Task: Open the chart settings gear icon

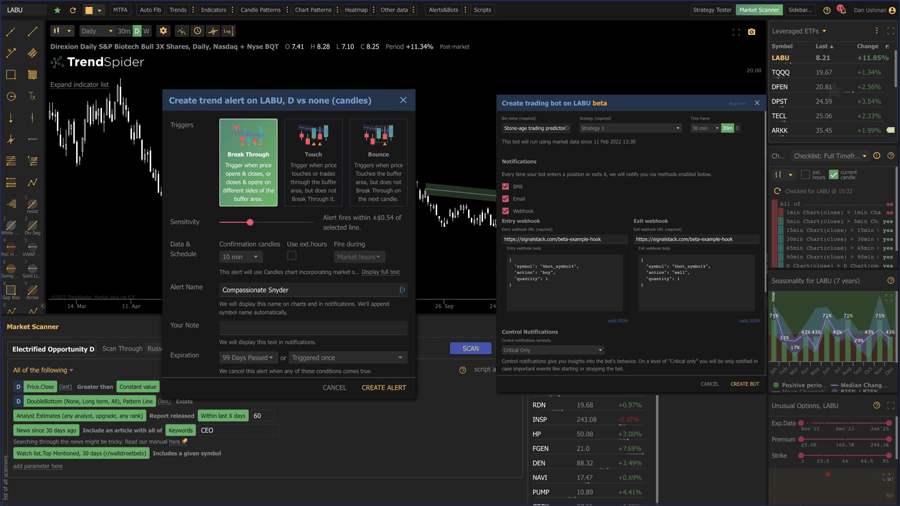Action: coord(163,31)
